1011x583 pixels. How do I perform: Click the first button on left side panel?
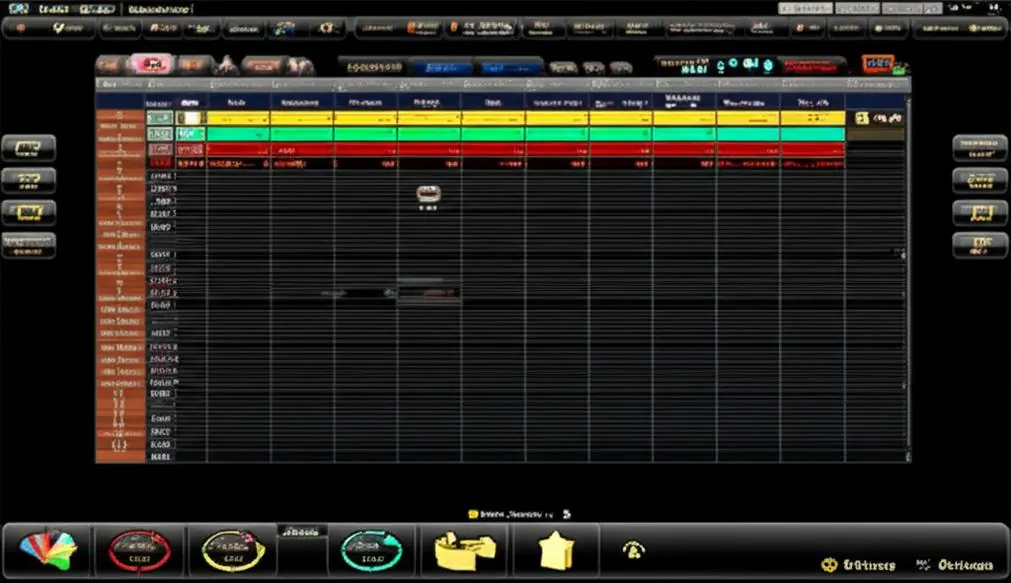tap(28, 148)
